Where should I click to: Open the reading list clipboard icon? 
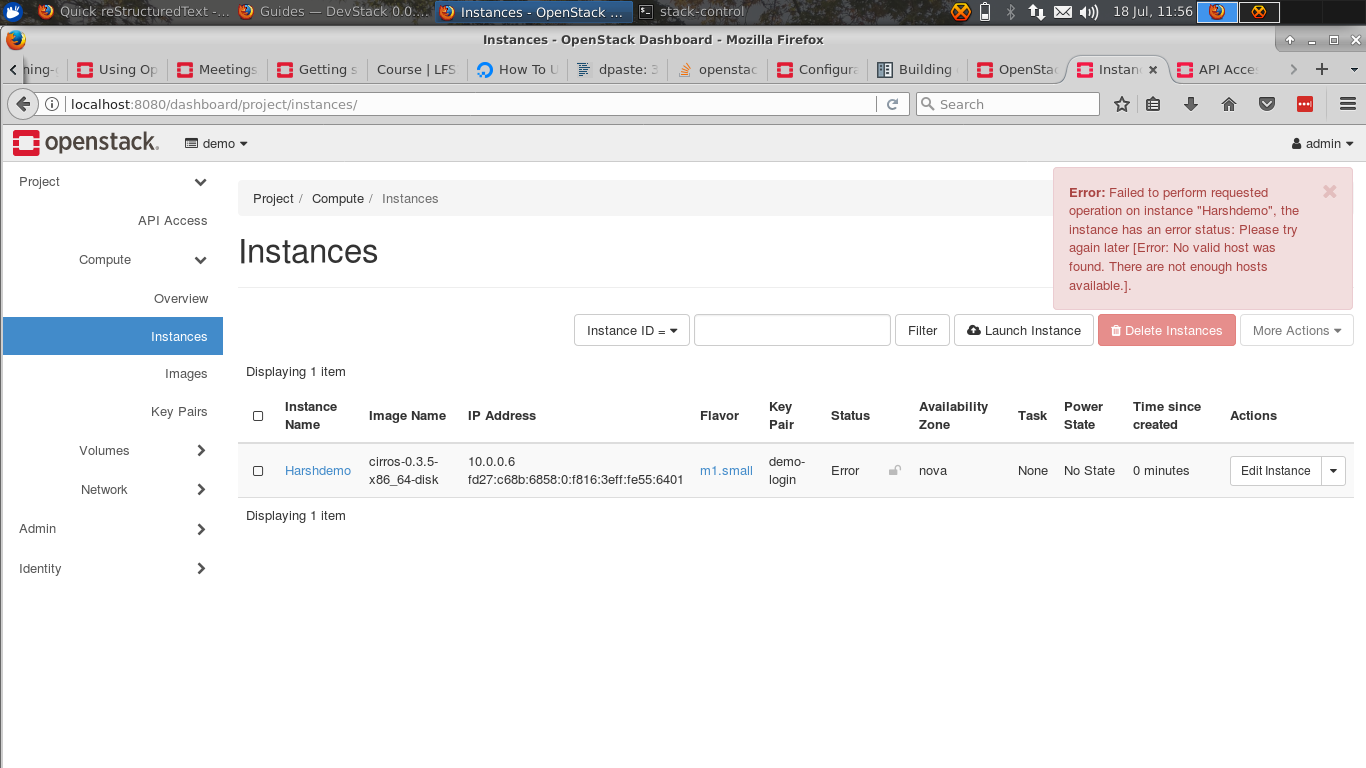(x=1153, y=103)
